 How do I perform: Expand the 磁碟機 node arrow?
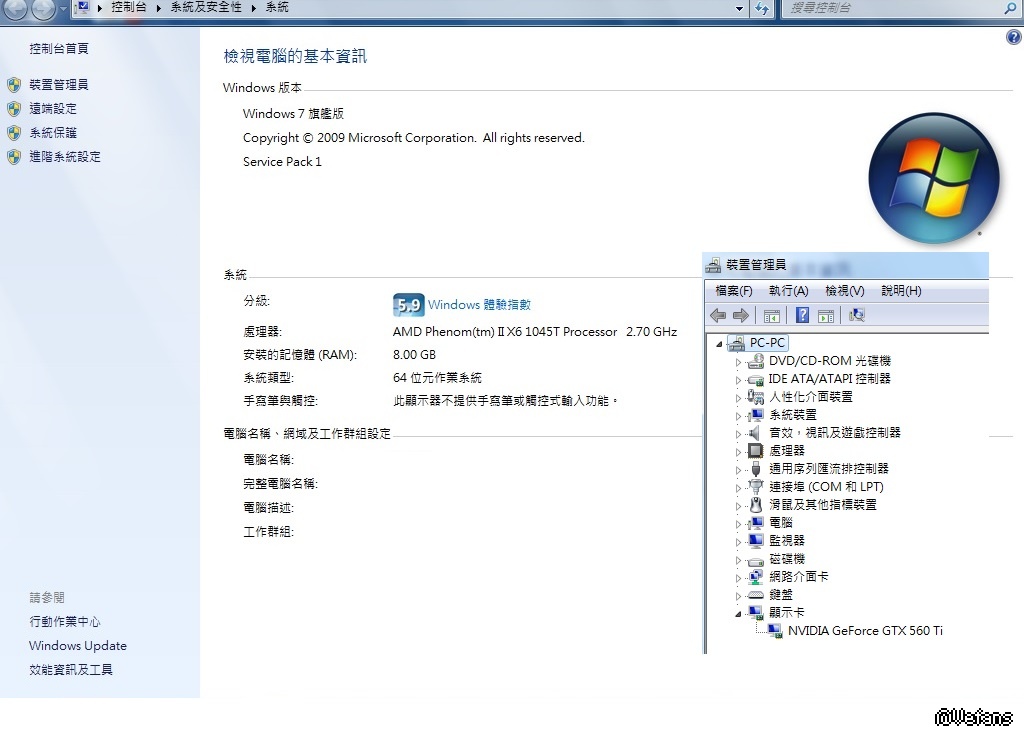click(x=739, y=560)
